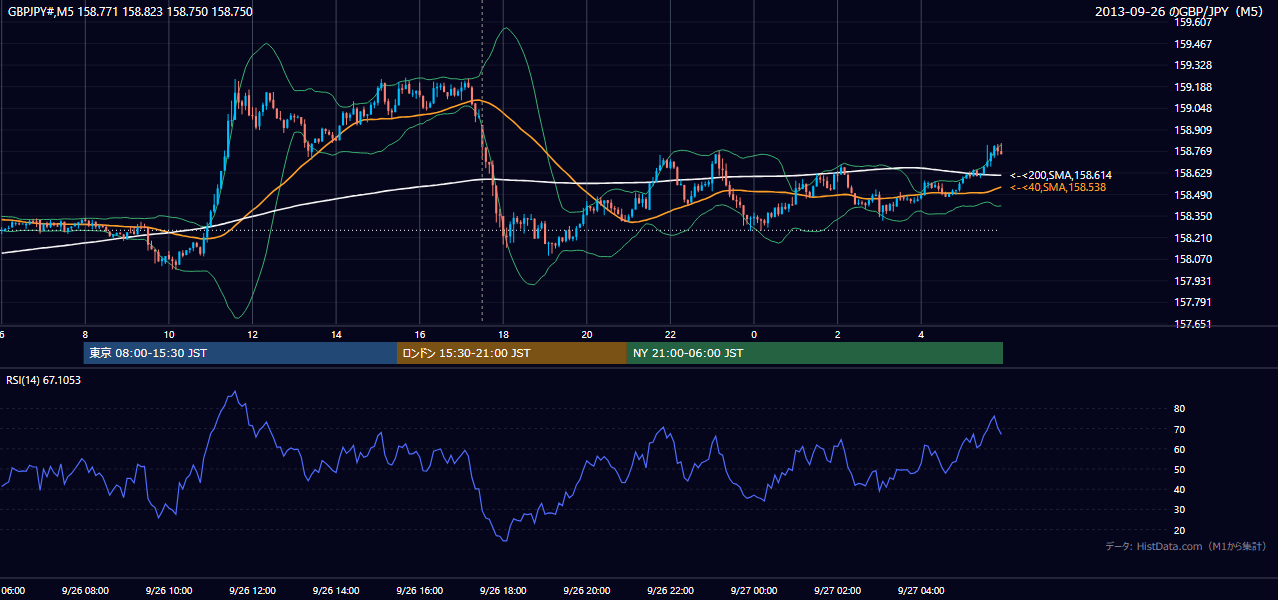The width and height of the screenshot is (1278, 600).
Task: Click RSI scale value 50
Action: (1180, 469)
